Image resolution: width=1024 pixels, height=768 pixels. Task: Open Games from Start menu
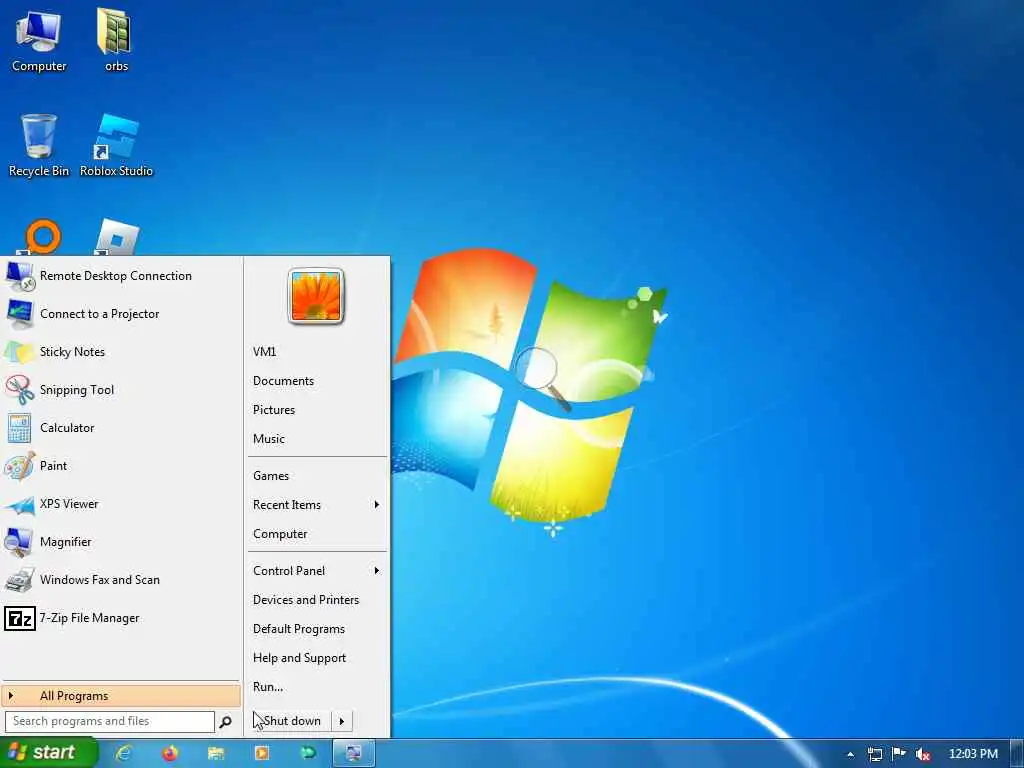coord(270,476)
